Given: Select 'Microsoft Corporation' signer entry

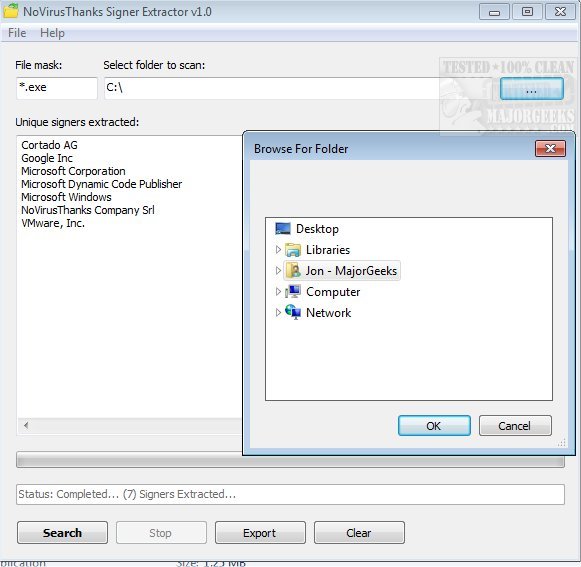Looking at the screenshot, I should 73,171.
